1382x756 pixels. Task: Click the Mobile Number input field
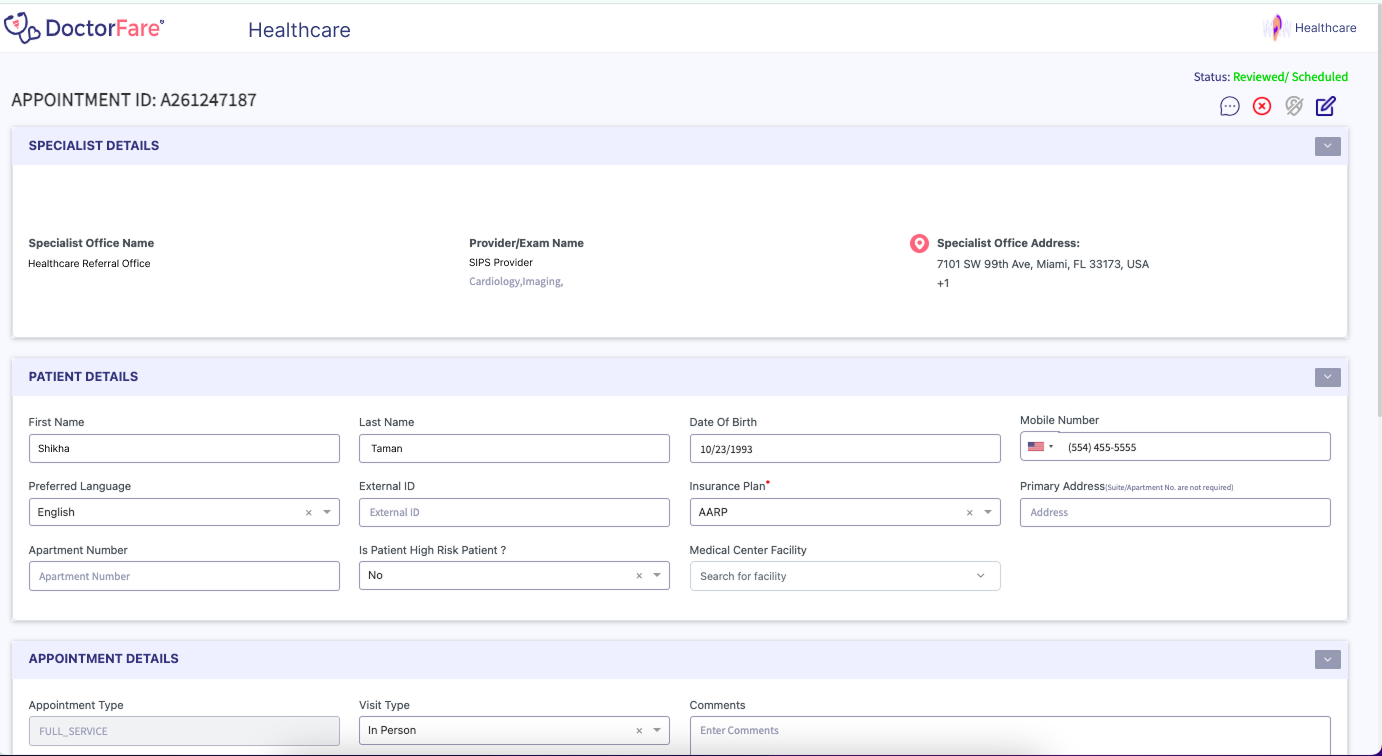pos(1195,447)
